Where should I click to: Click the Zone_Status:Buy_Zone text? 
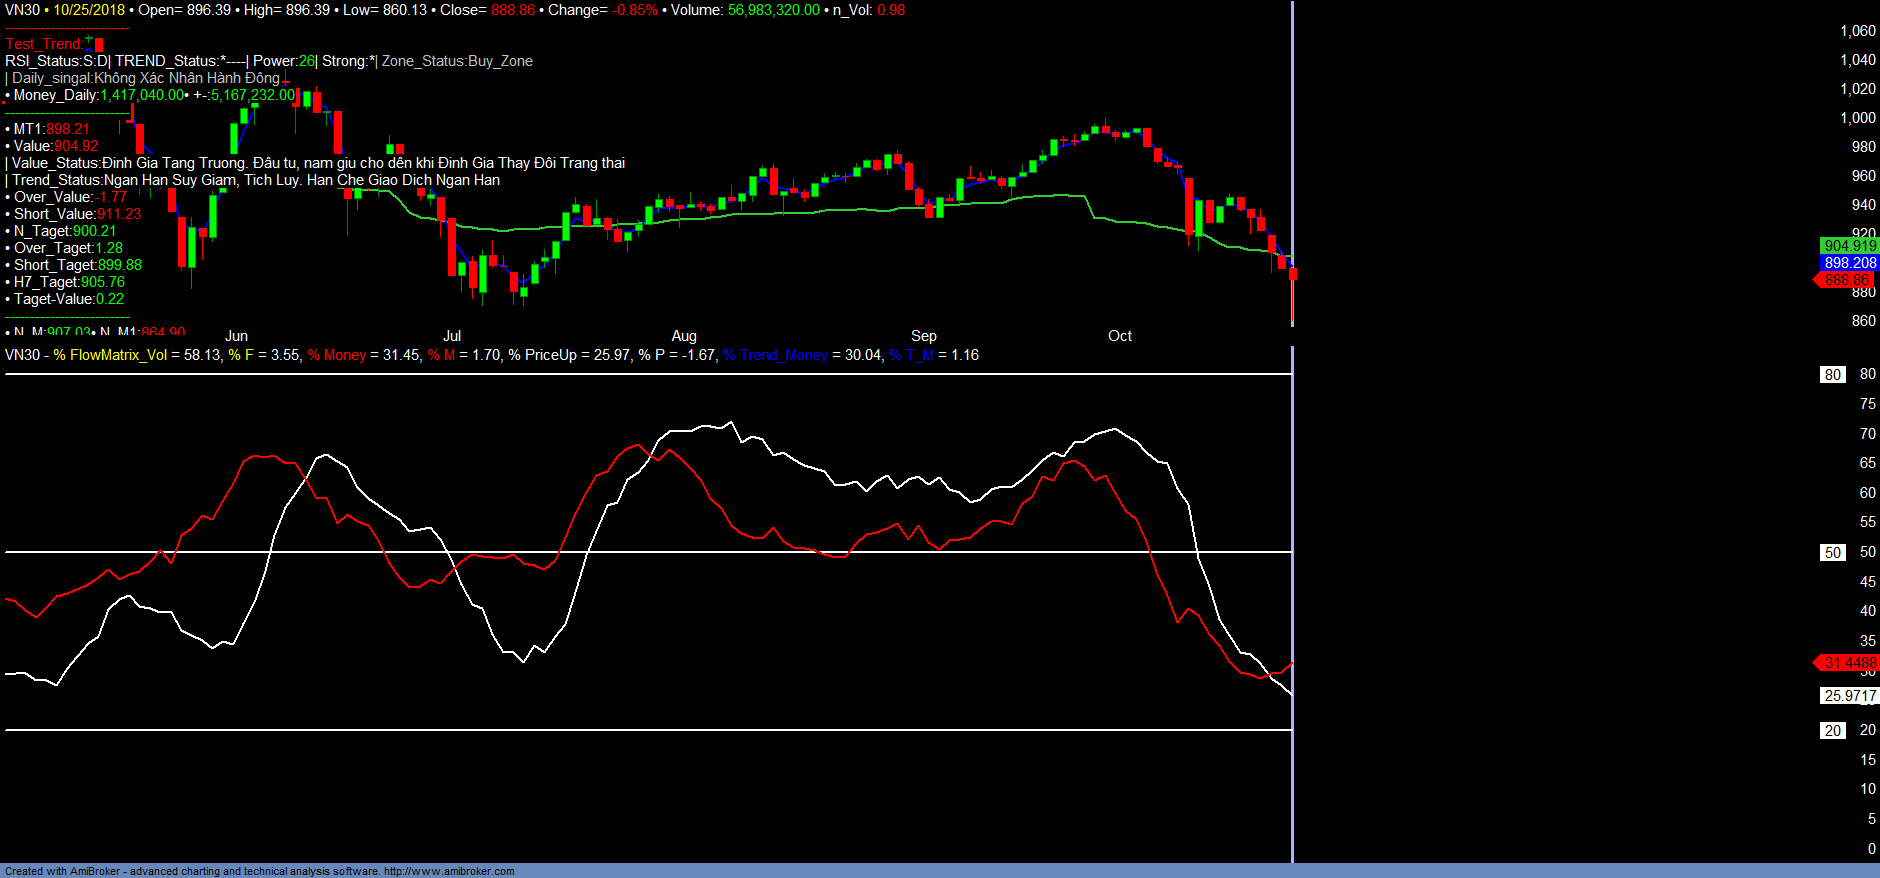click(457, 61)
